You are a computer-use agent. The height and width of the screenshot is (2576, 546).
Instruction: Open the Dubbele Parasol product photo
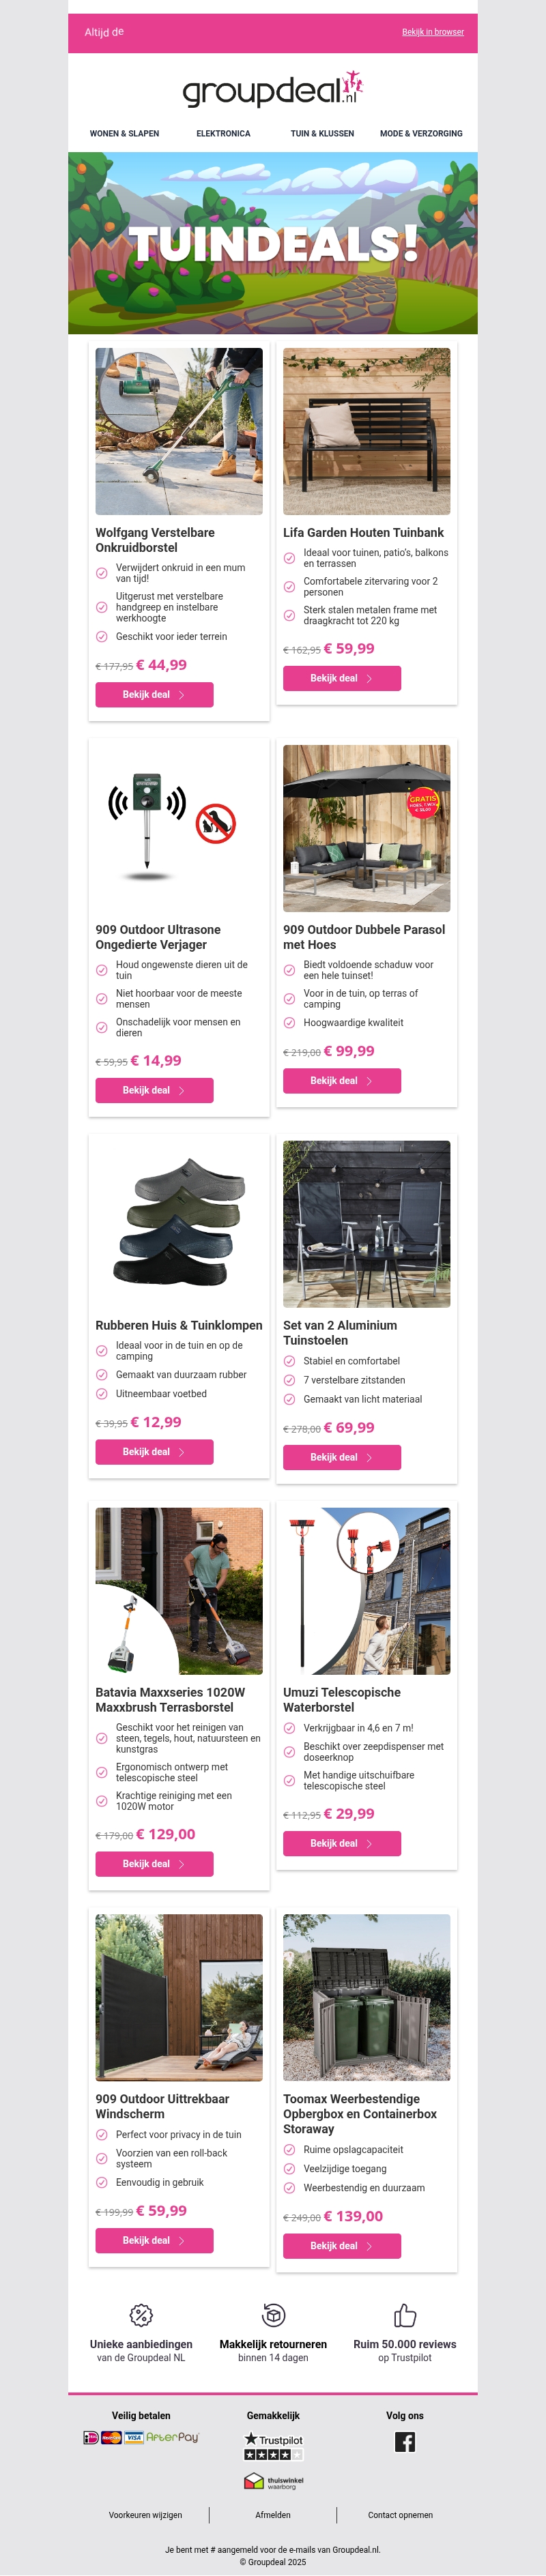(366, 828)
